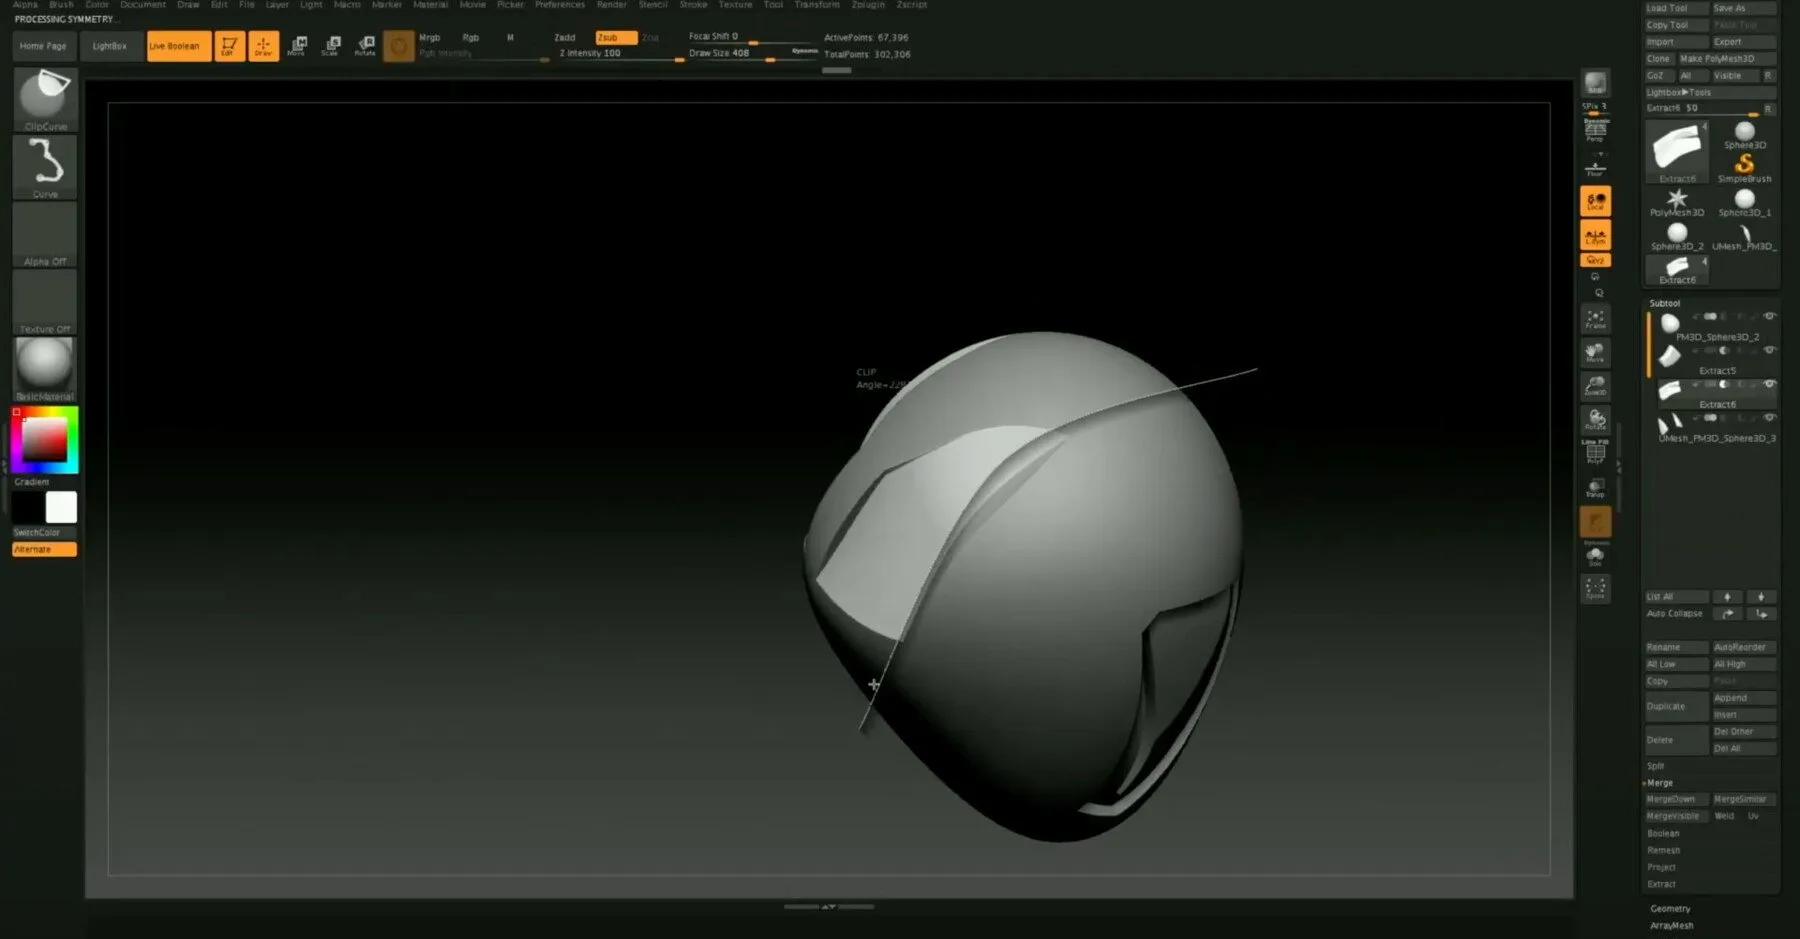This screenshot has height=939, width=1800.
Task: Select the Sphere3D_1 tool icon
Action: click(1745, 200)
